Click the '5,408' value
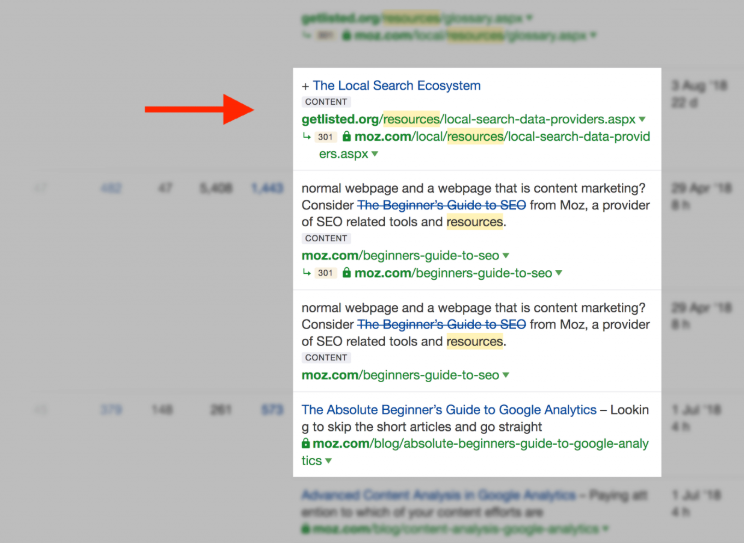 [x=216, y=188]
